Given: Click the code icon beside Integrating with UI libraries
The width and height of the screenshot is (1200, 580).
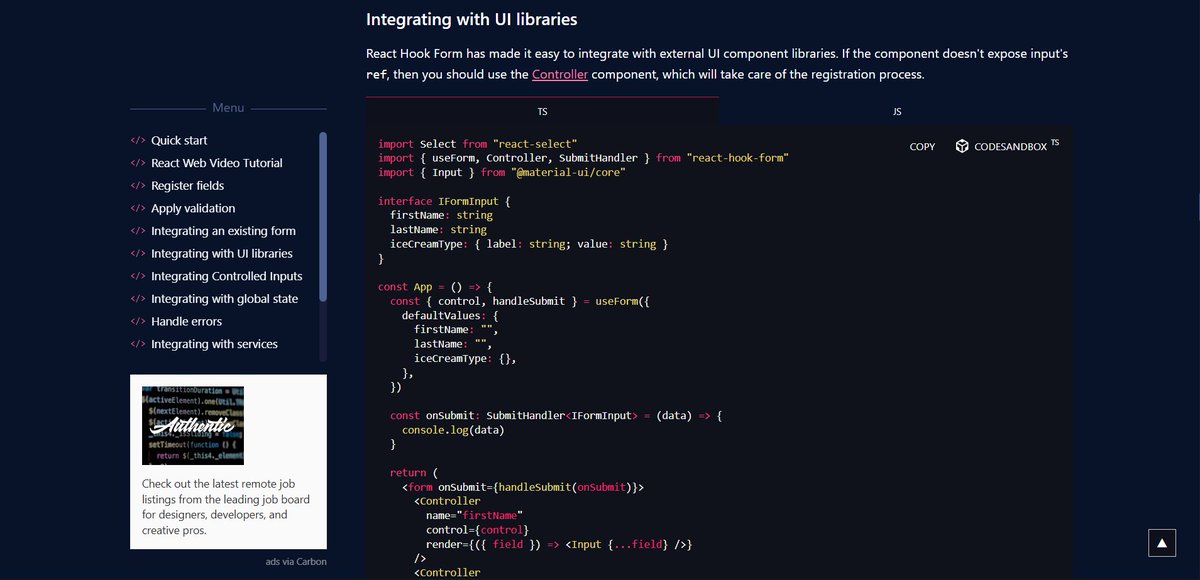Looking at the screenshot, I should point(138,254).
